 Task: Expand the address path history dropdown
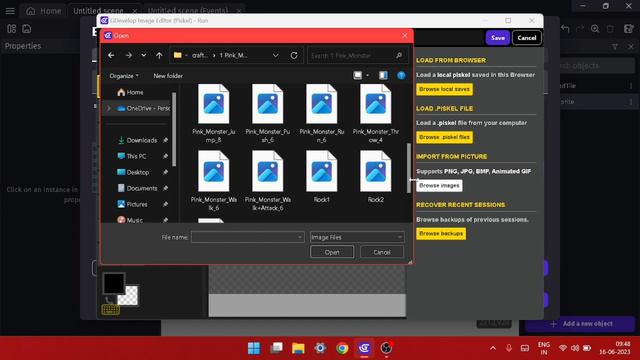pyautogui.click(x=276, y=55)
